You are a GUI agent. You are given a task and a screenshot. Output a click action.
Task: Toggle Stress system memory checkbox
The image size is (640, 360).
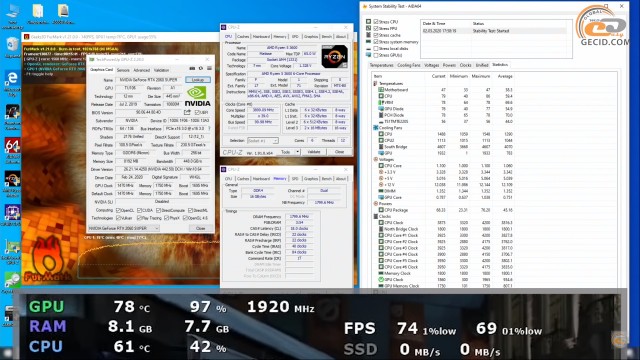tap(376, 42)
